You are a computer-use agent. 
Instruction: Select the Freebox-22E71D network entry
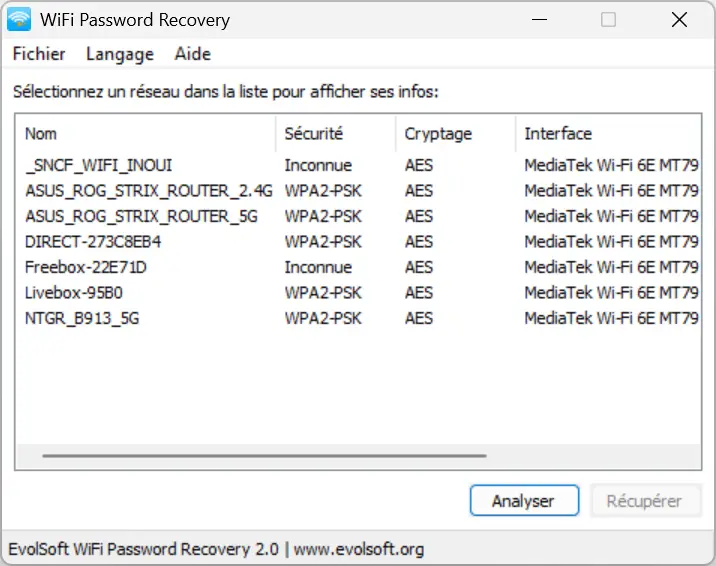click(x=358, y=267)
